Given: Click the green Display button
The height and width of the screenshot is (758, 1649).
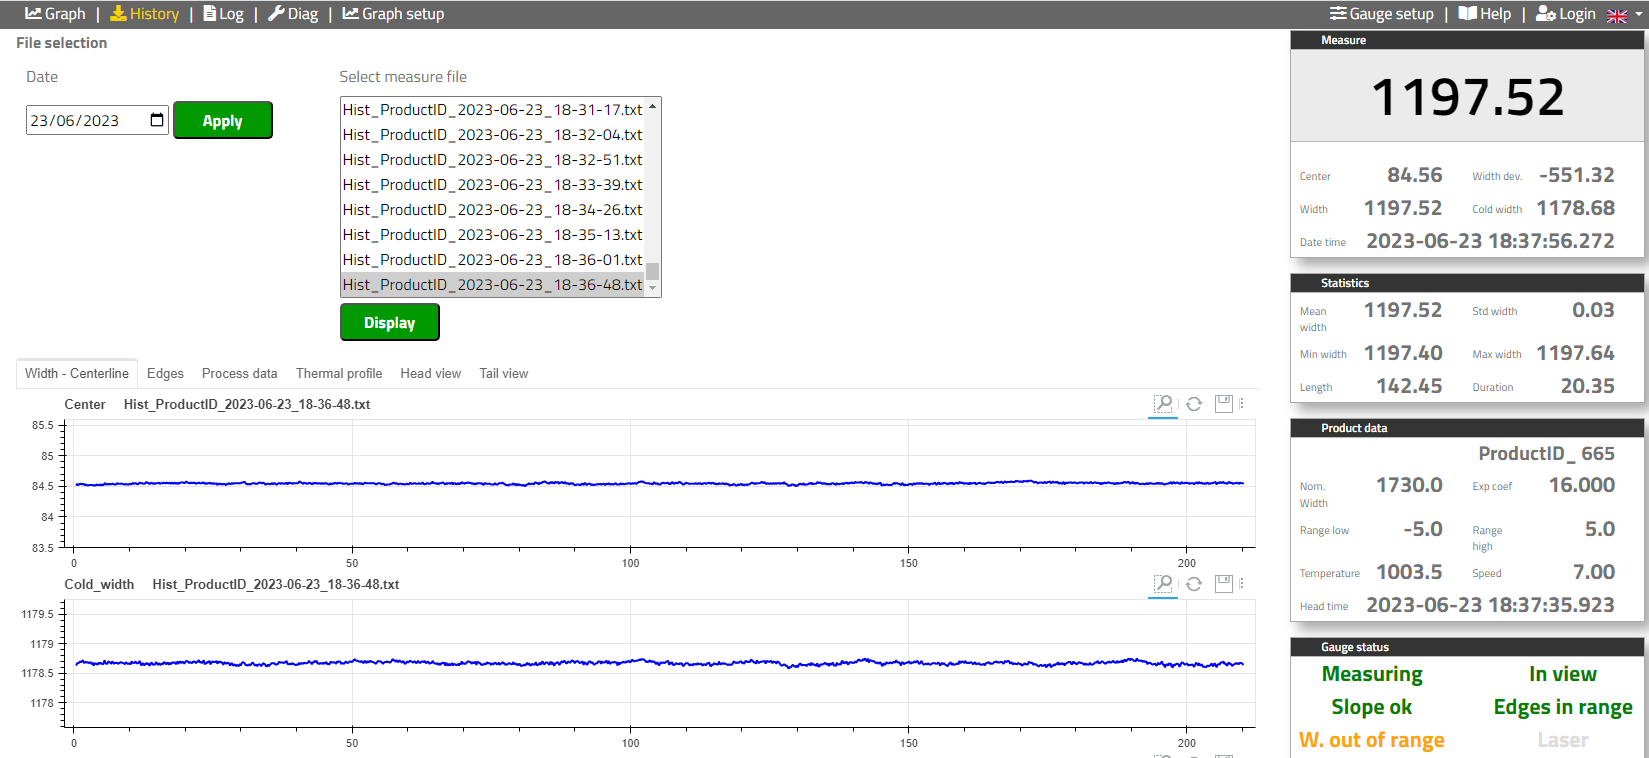Looking at the screenshot, I should point(389,322).
